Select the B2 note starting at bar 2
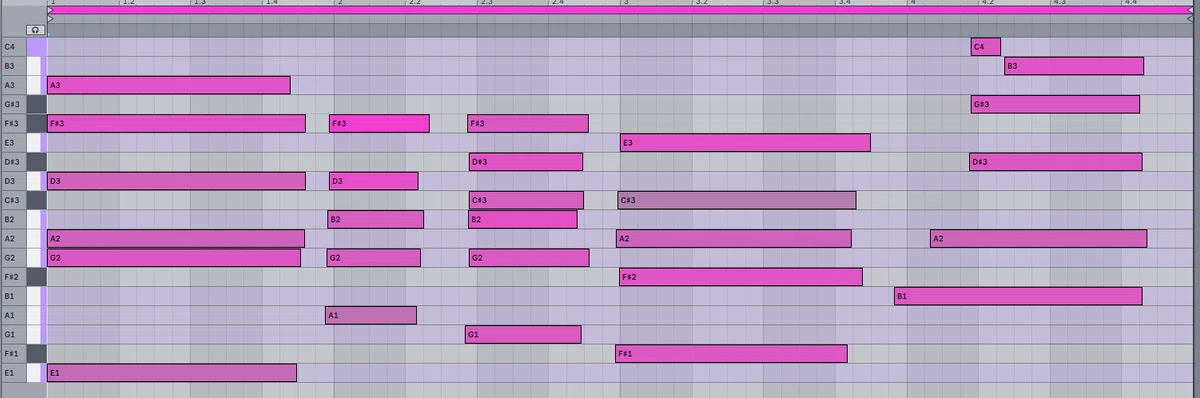1200x398 pixels. [x=376, y=219]
